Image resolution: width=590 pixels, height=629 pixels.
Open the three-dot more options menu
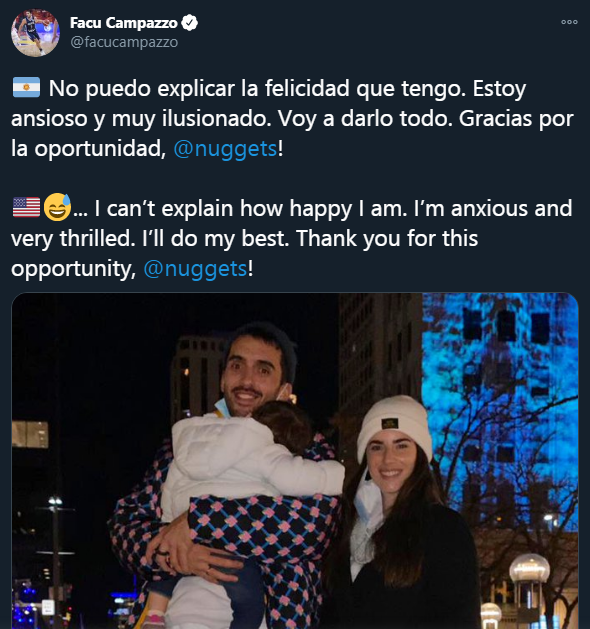pos(569,22)
